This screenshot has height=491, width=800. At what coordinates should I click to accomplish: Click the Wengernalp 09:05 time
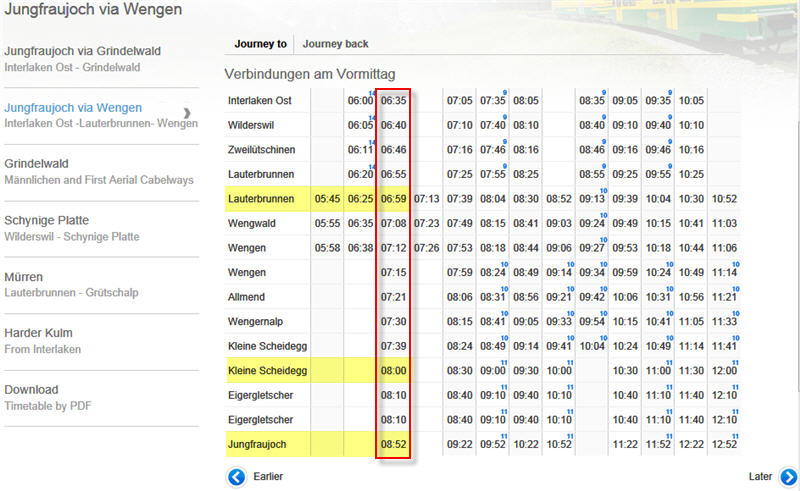526,322
